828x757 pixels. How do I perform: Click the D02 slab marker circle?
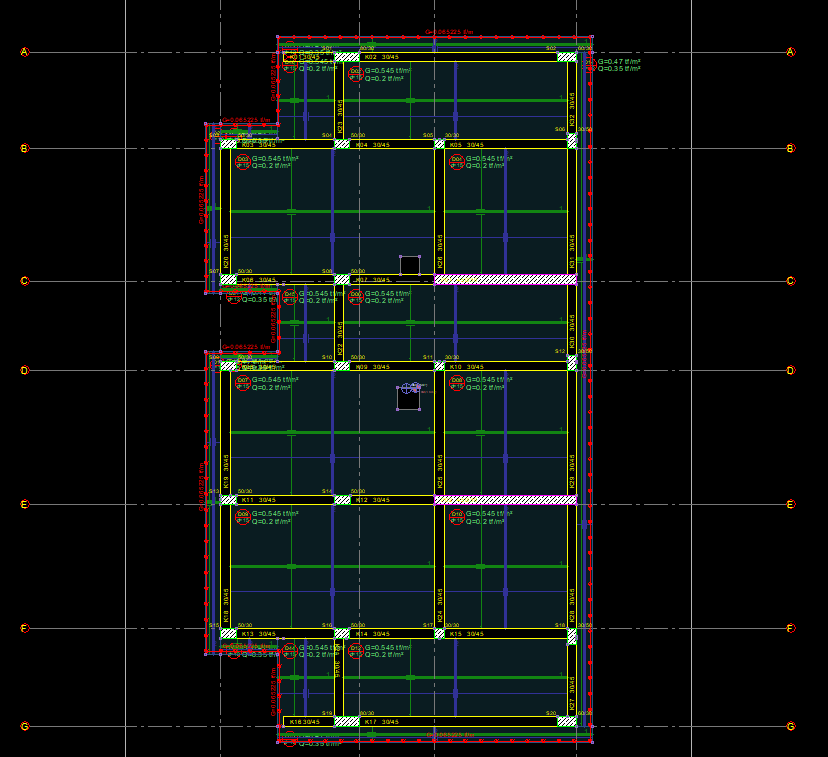(355, 72)
